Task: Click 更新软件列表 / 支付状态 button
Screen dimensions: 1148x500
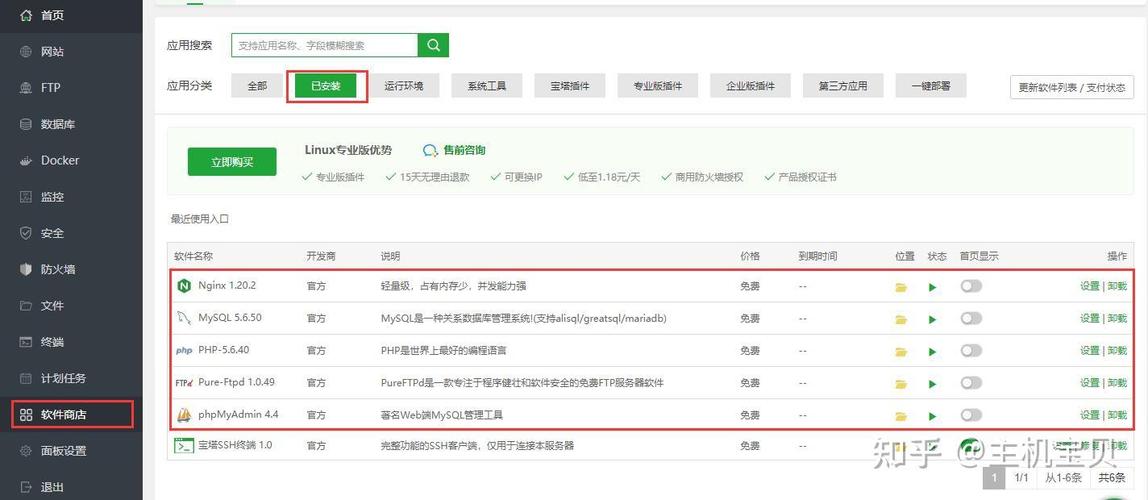Action: click(1071, 87)
